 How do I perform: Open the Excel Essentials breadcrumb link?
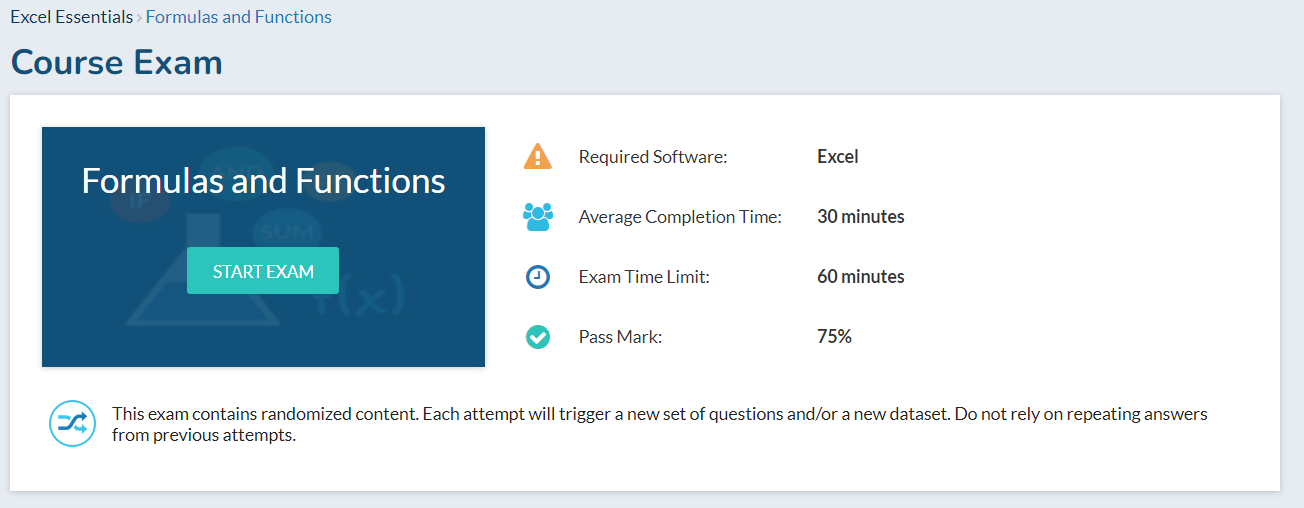pyautogui.click(x=71, y=17)
